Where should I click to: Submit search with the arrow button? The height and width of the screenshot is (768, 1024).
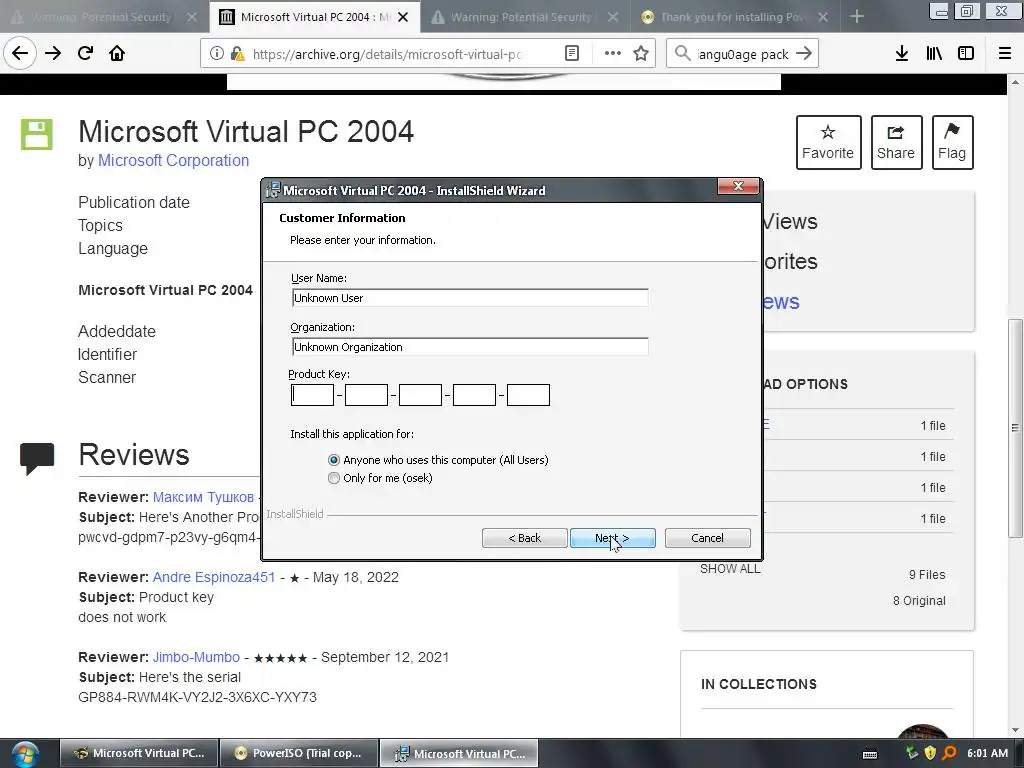click(x=804, y=54)
